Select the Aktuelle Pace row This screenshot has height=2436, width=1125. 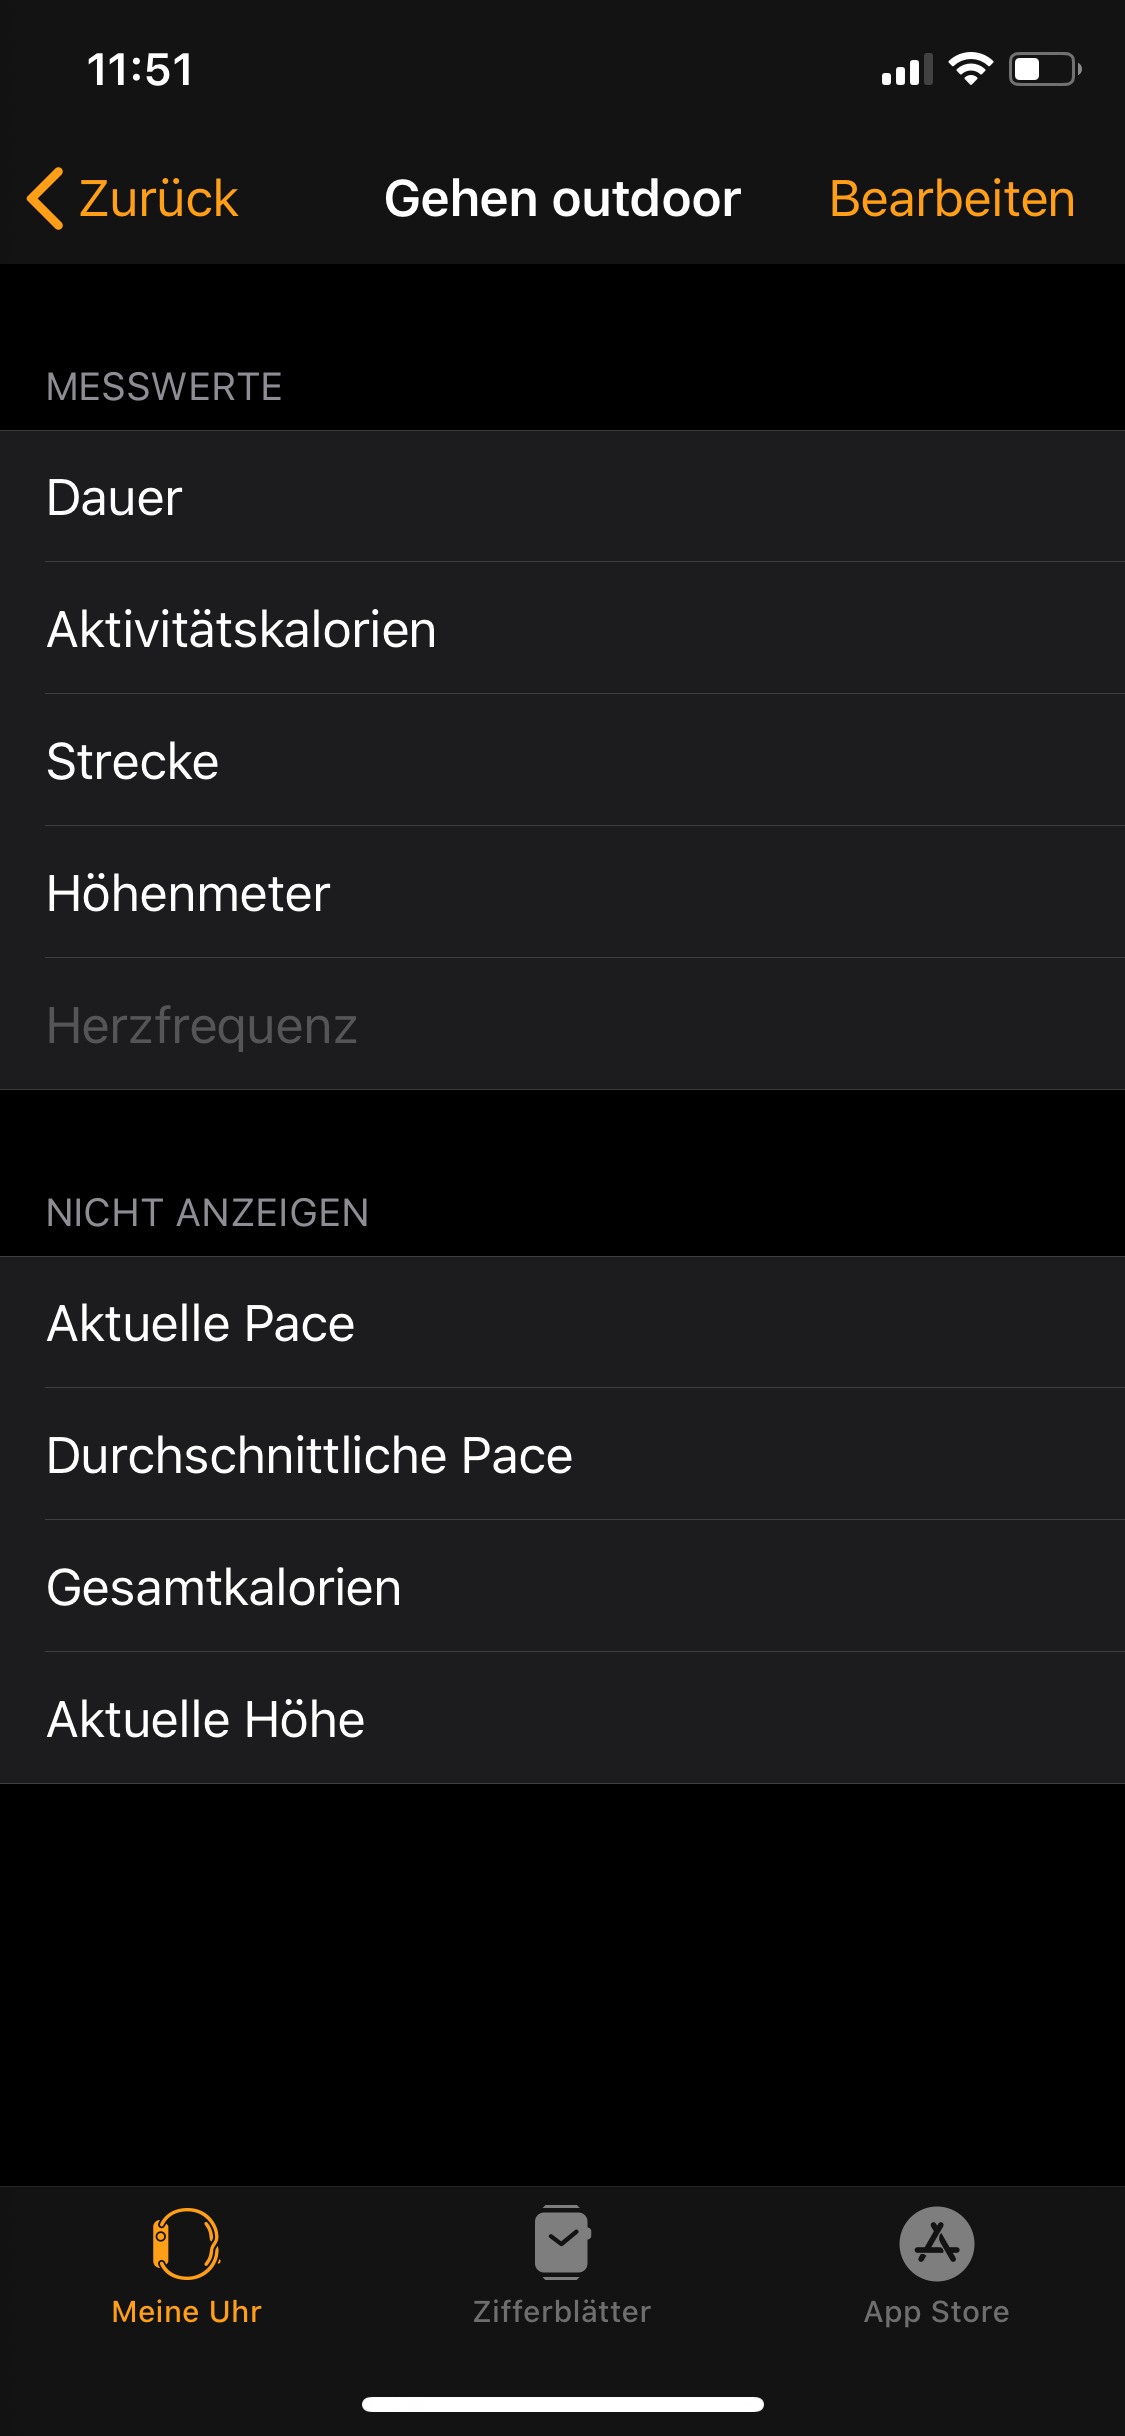coord(562,1323)
